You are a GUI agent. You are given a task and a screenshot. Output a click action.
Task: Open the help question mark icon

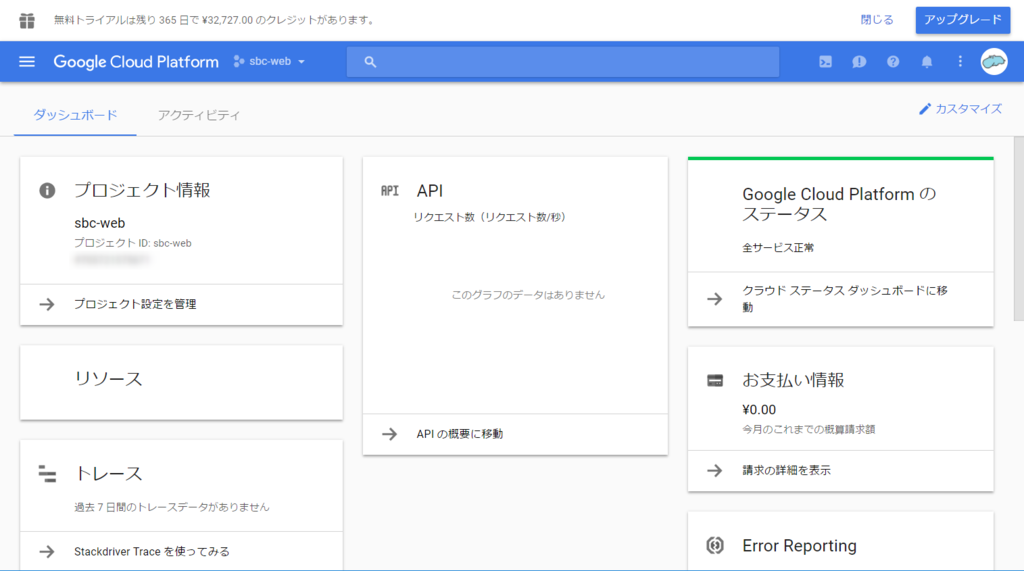(893, 61)
